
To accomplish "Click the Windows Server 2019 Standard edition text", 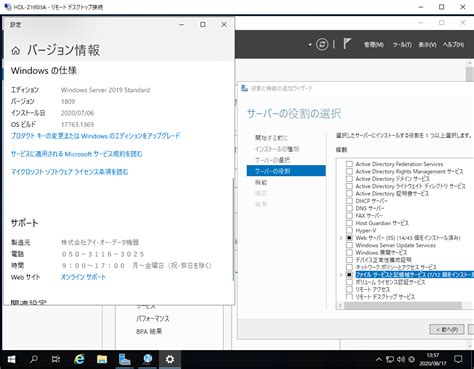I will tap(105, 90).
